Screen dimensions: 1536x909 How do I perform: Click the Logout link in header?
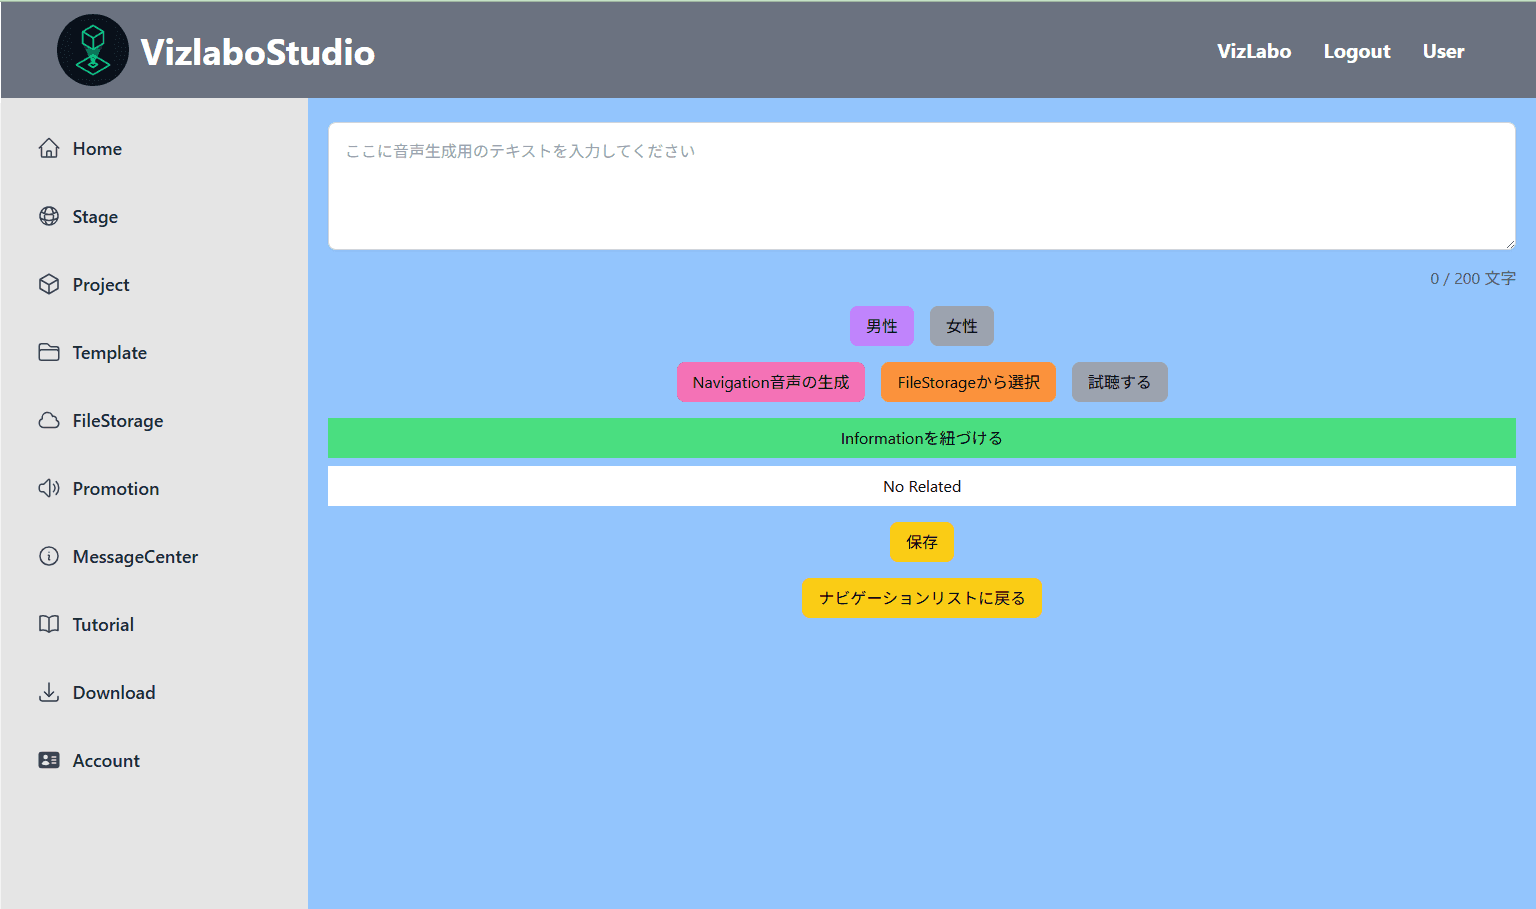[x=1356, y=51]
